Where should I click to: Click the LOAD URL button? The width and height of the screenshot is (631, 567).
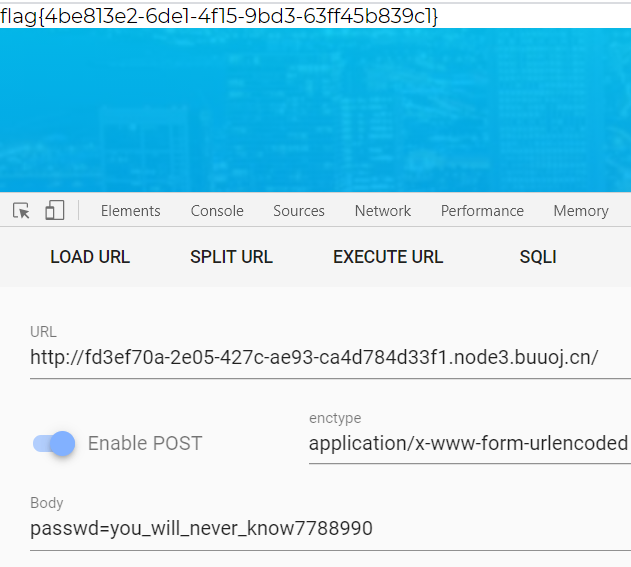point(90,257)
